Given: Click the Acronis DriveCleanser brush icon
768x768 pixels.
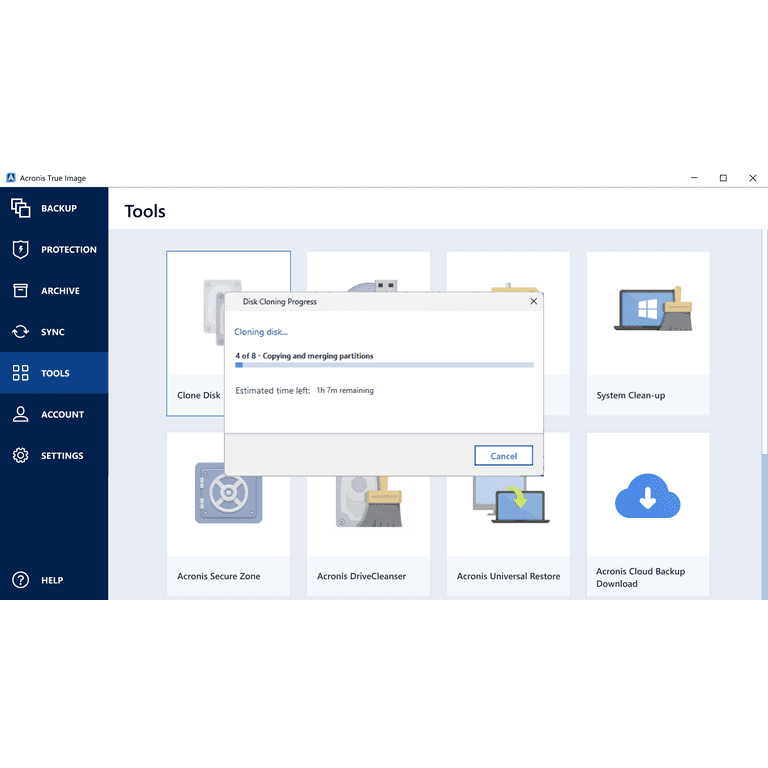Looking at the screenshot, I should click(369, 501).
